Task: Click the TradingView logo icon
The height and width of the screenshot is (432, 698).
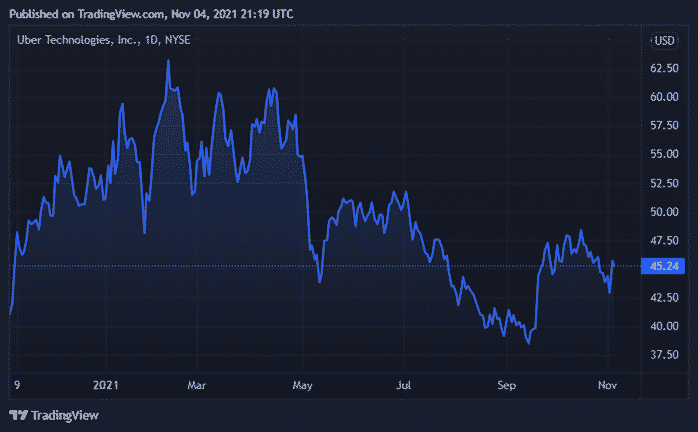Action: coord(18,415)
